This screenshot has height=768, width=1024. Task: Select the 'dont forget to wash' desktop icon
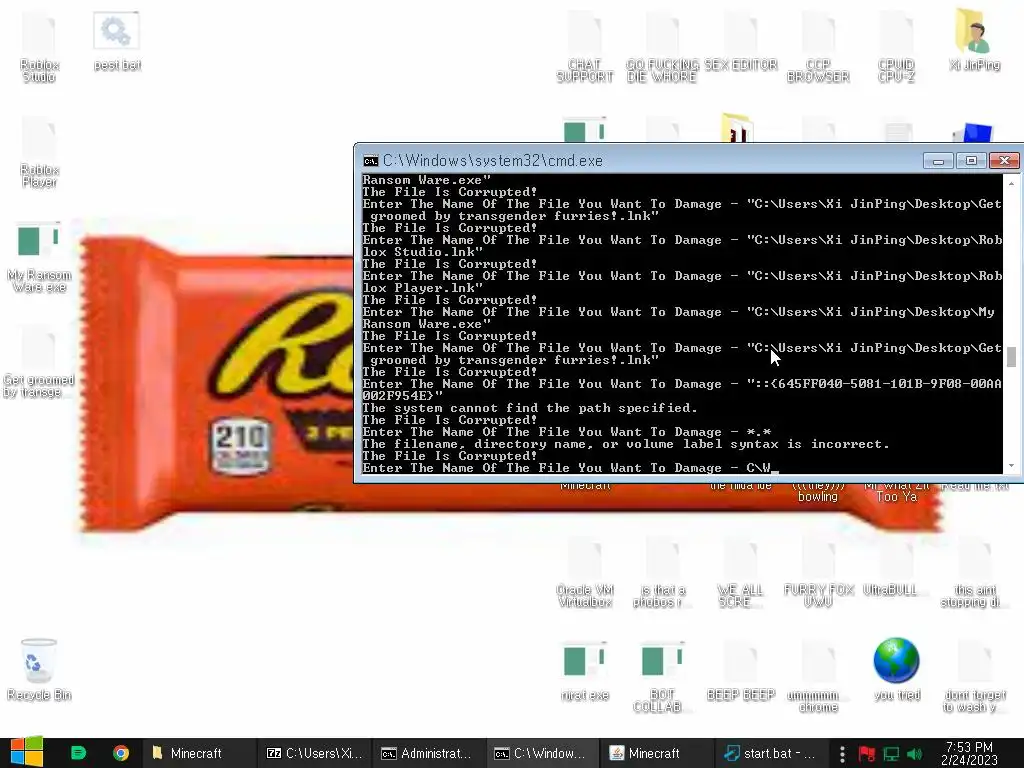point(974,677)
